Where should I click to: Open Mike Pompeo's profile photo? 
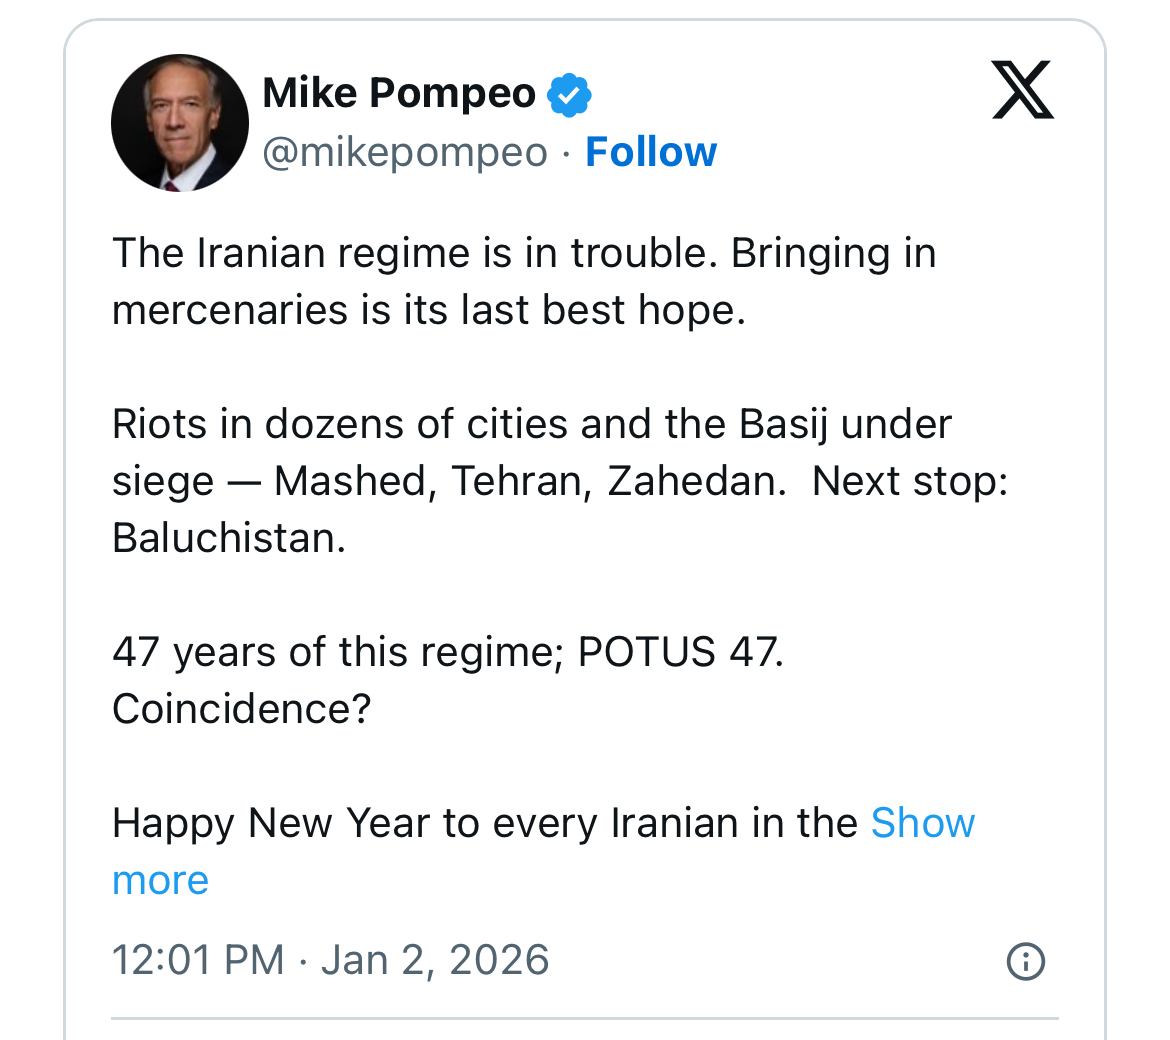click(x=180, y=123)
